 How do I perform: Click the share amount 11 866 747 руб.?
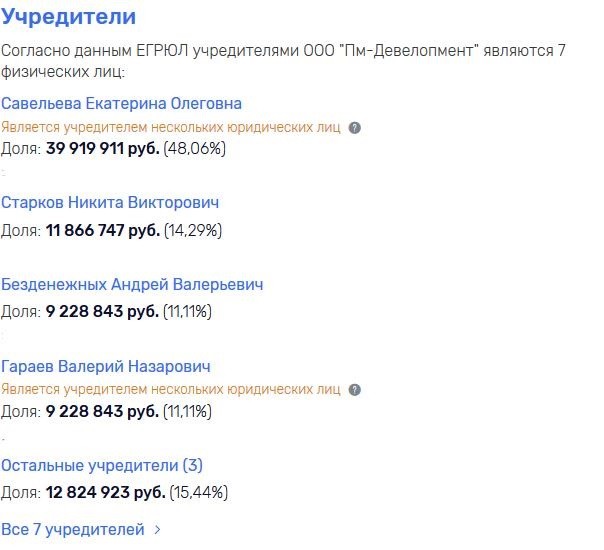pos(102,230)
